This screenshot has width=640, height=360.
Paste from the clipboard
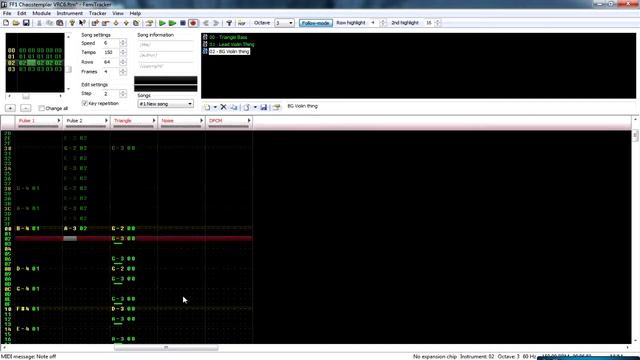pos(60,23)
